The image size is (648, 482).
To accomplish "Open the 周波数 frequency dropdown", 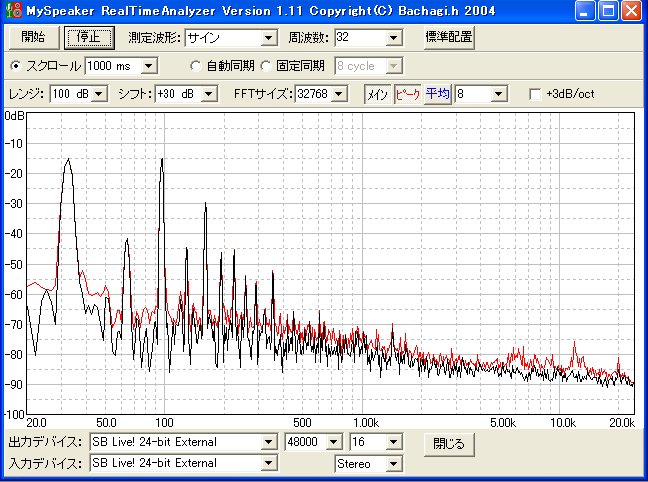I will [x=393, y=38].
